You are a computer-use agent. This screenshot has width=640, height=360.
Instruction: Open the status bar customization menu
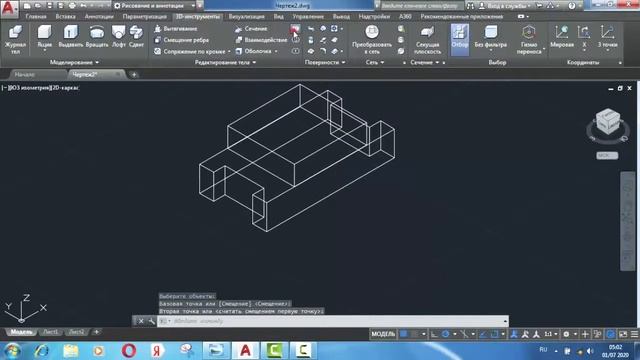pos(635,334)
